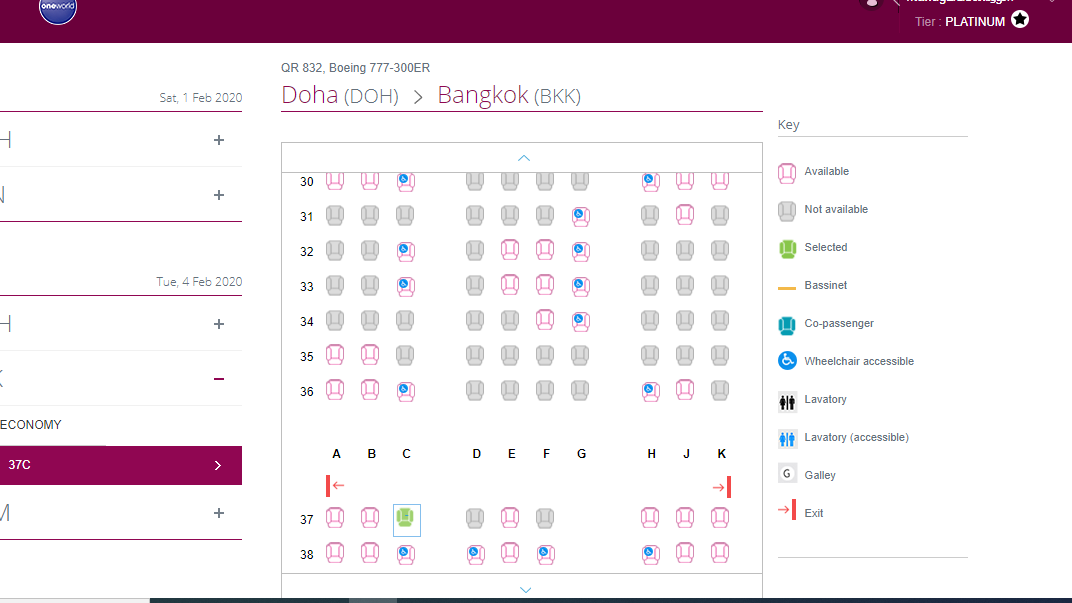Click the Lavatory (accessible) key icon
Viewport: 1072px width, 603px height.
pyautogui.click(x=787, y=439)
